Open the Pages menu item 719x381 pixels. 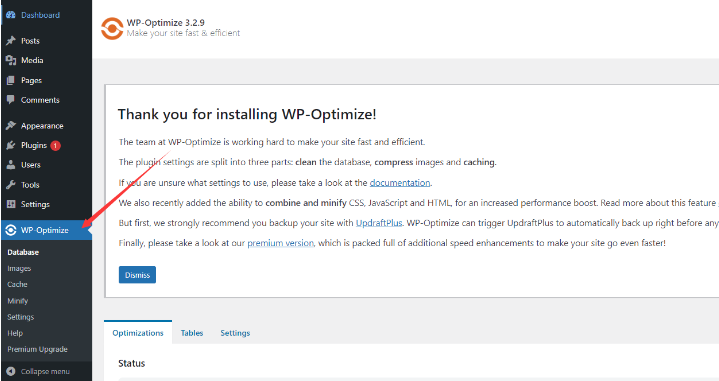[31, 80]
